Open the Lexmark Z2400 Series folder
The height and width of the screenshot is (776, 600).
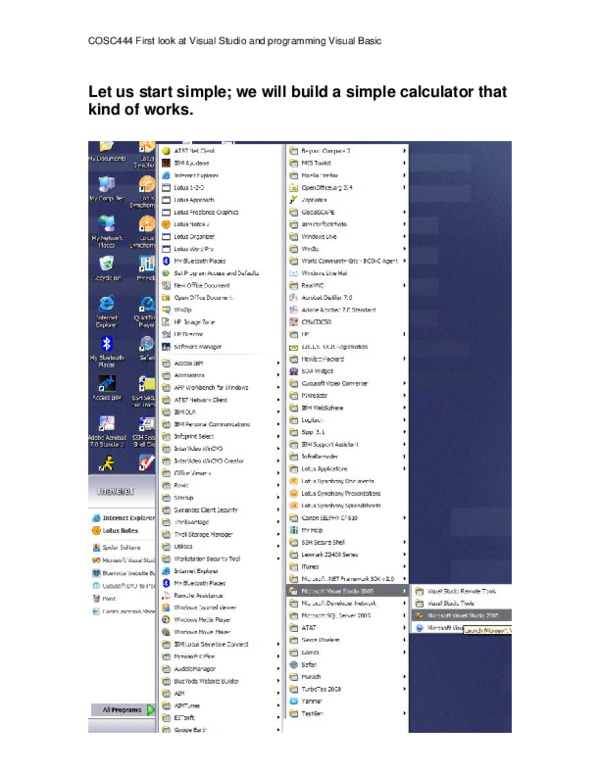(324, 555)
